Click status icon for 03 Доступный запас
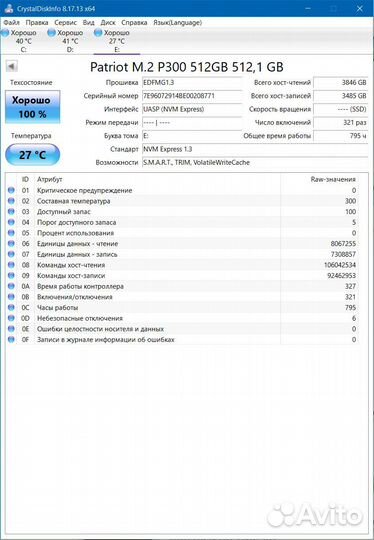 (11, 211)
